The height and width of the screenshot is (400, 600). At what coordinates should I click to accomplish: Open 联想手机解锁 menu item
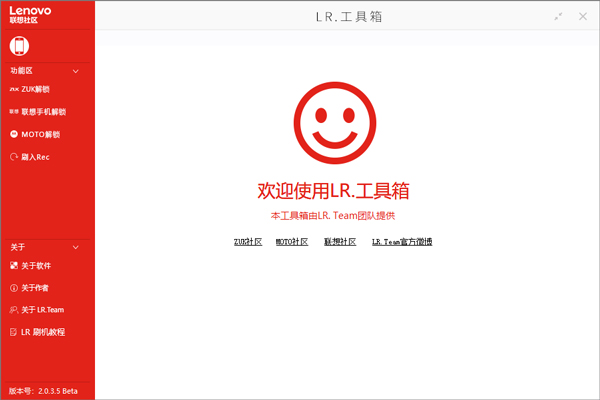point(38,112)
